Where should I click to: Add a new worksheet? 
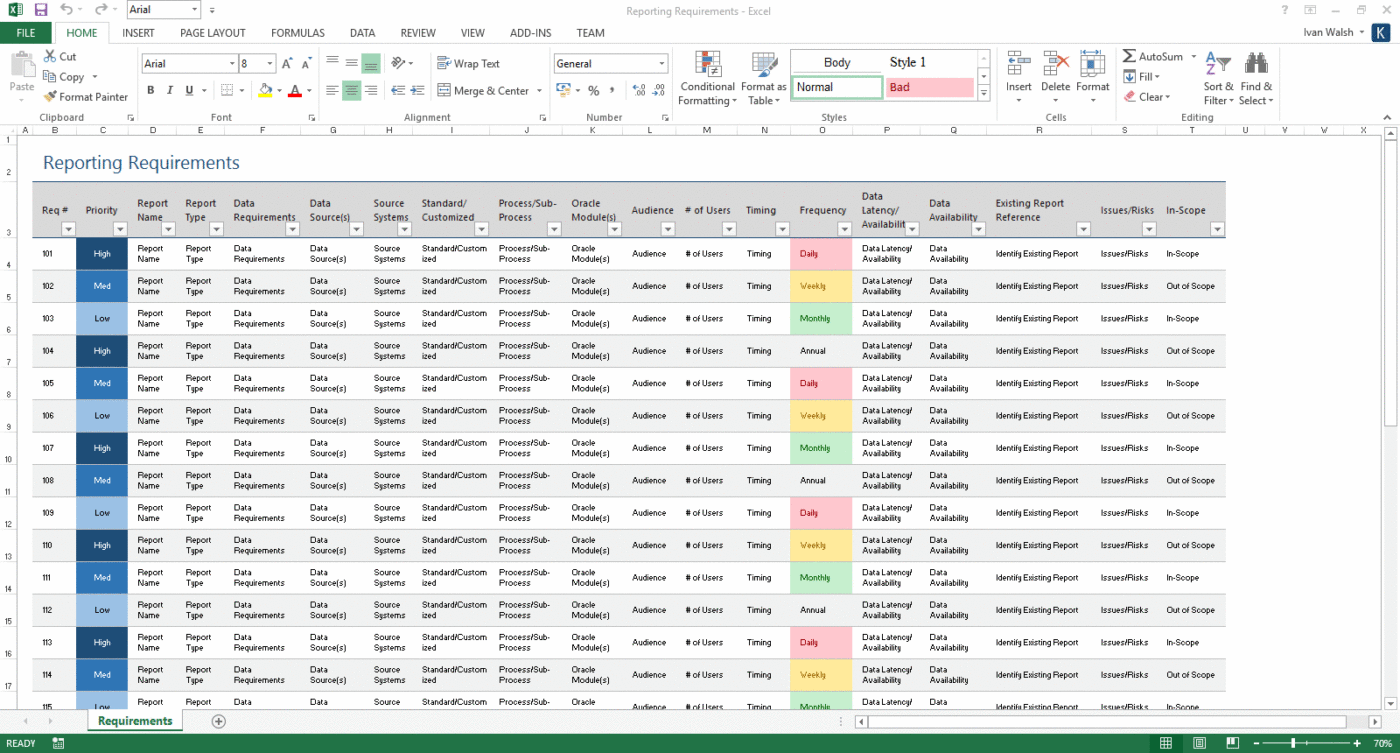[218, 720]
